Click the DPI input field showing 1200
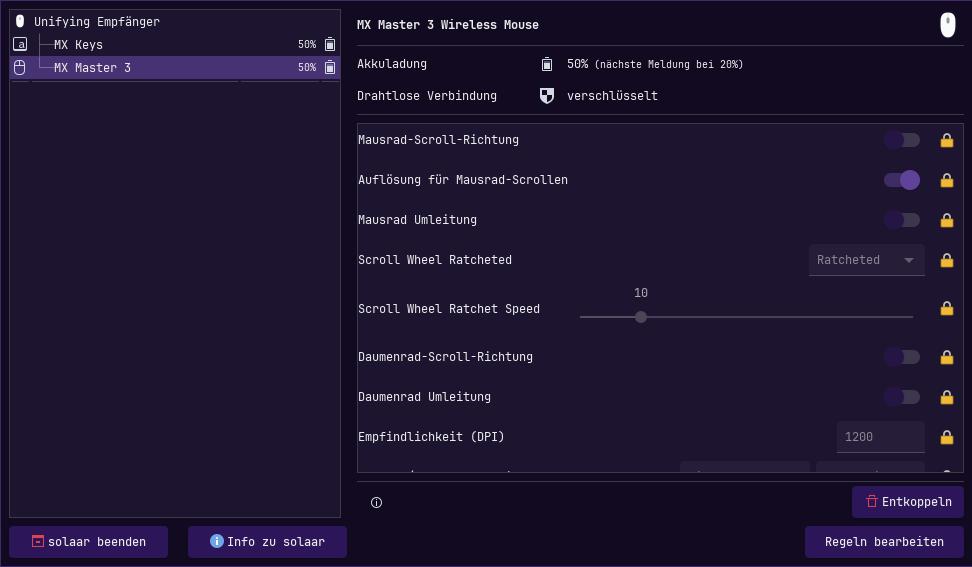 click(x=880, y=437)
